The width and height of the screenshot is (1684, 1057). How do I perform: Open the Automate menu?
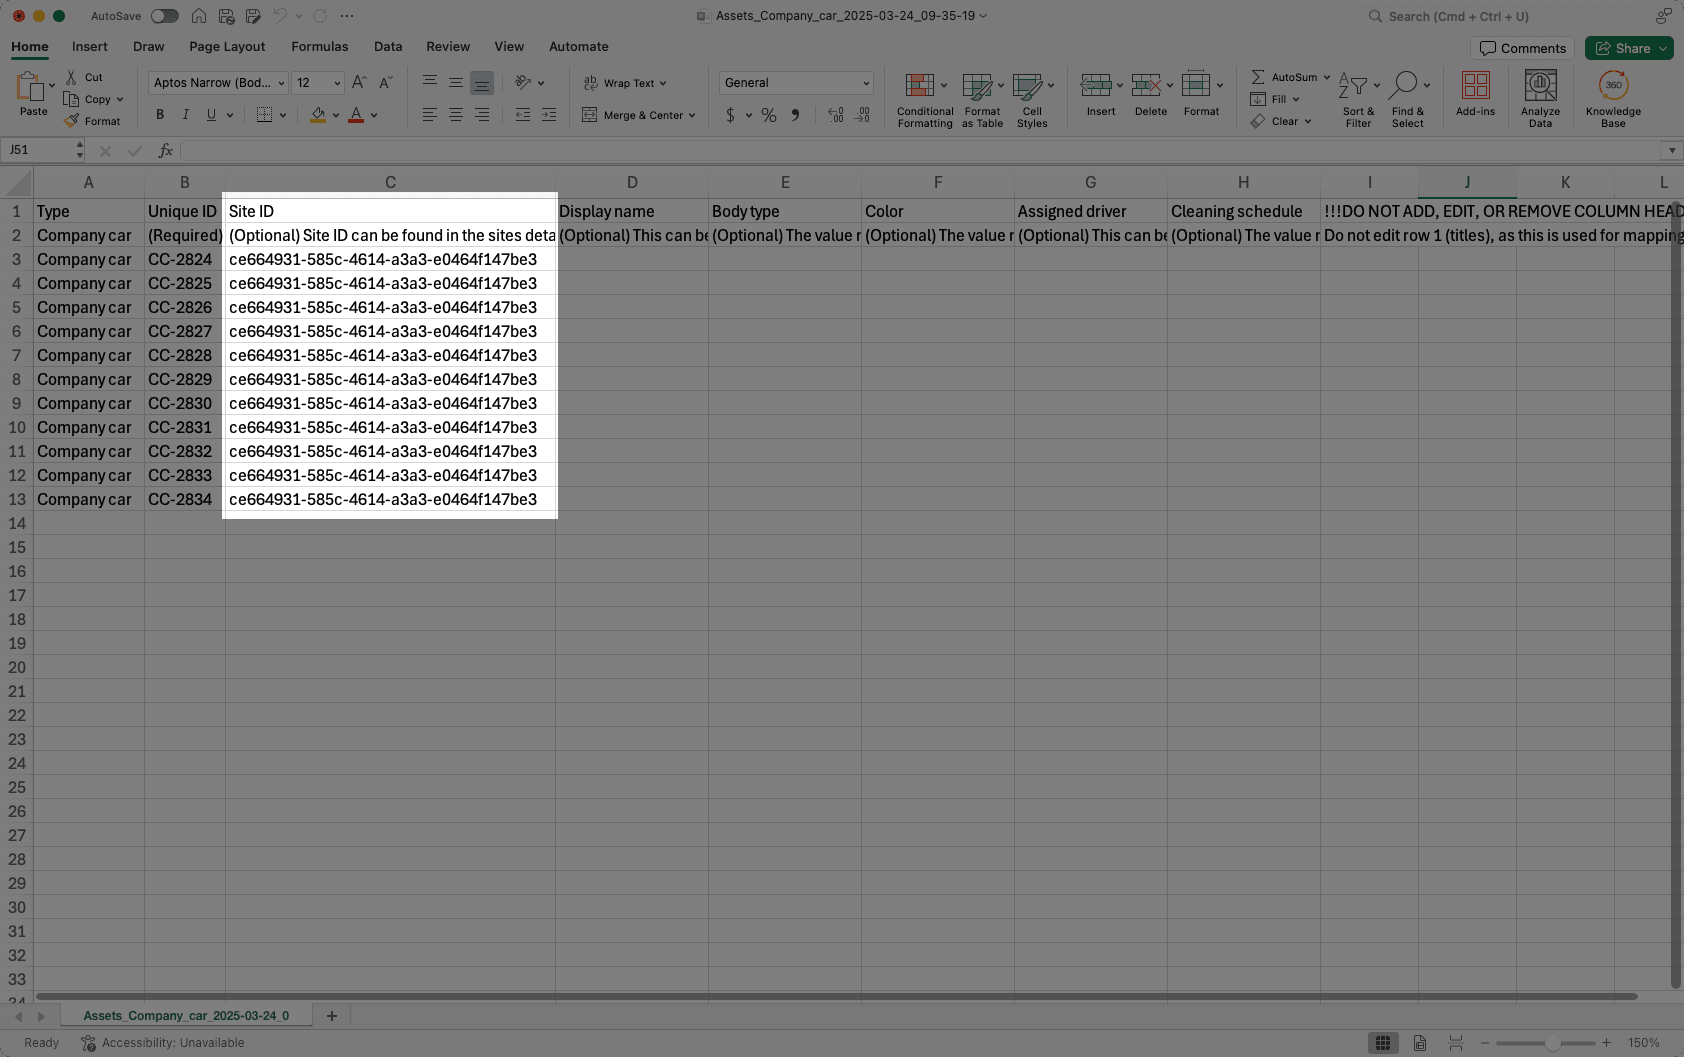[578, 46]
